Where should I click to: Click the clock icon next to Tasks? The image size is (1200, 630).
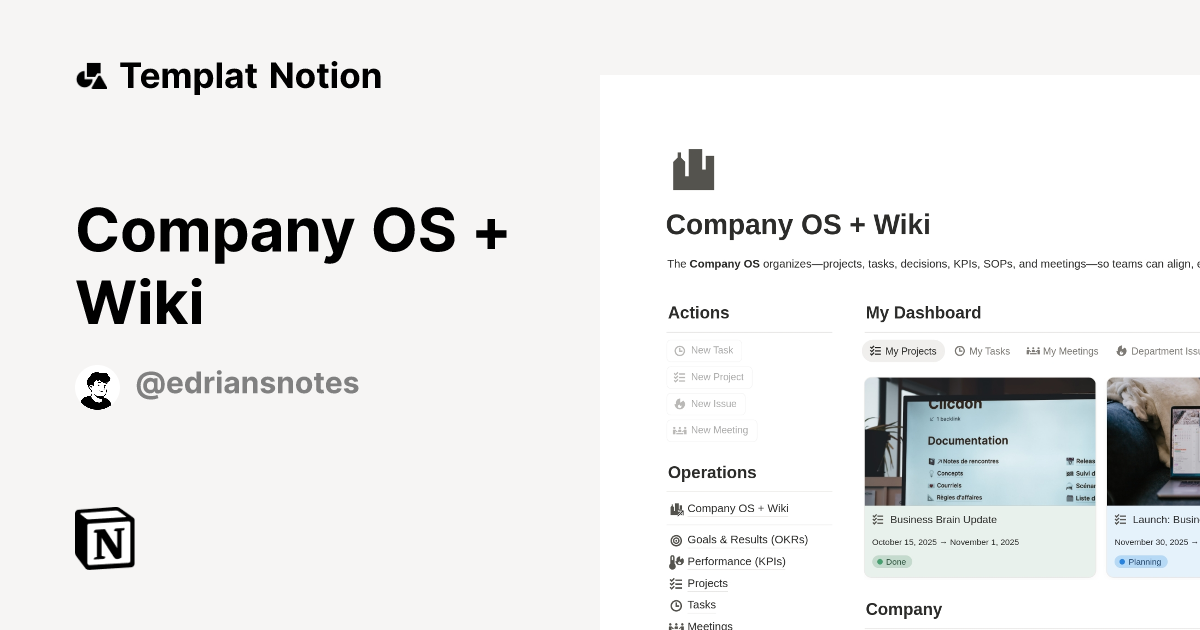[676, 605]
